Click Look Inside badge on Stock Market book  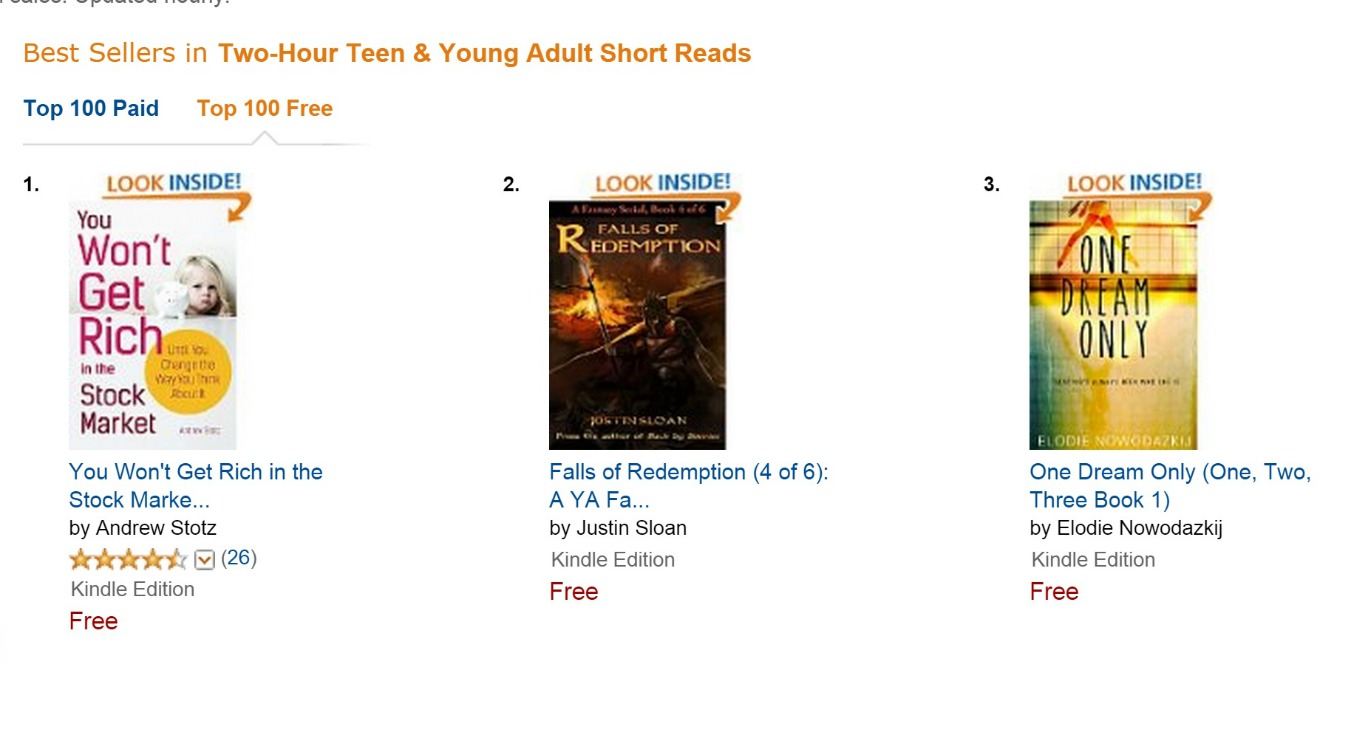(x=174, y=183)
